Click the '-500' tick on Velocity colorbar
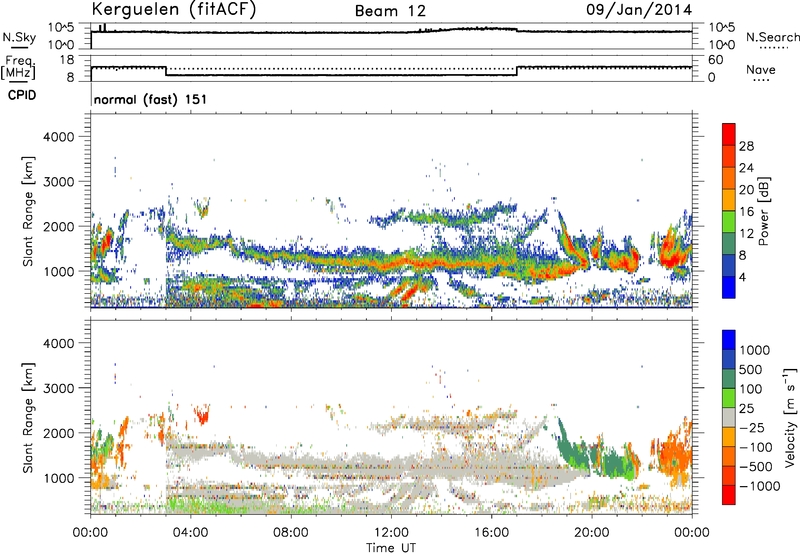This screenshot has width=800, height=554. pyautogui.click(x=756, y=467)
